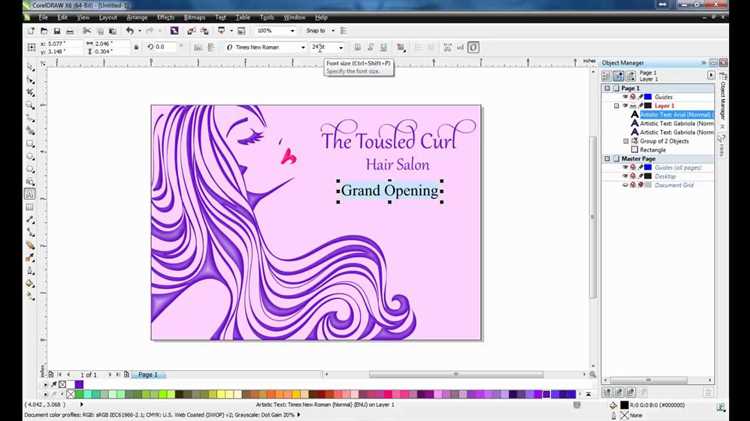Toggle Document Grid layer visibility eye
Image resolution: width=750 pixels, height=421 pixels.
point(625,185)
